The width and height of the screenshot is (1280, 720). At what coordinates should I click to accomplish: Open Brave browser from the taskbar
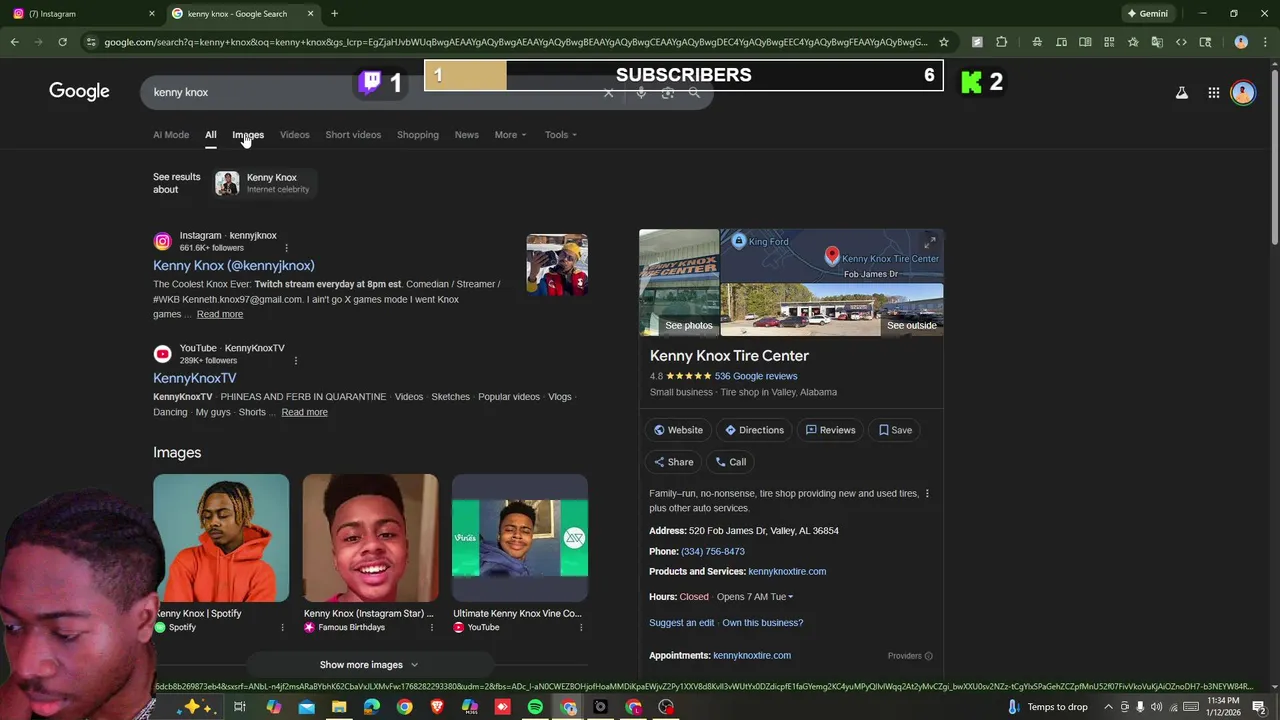437,707
